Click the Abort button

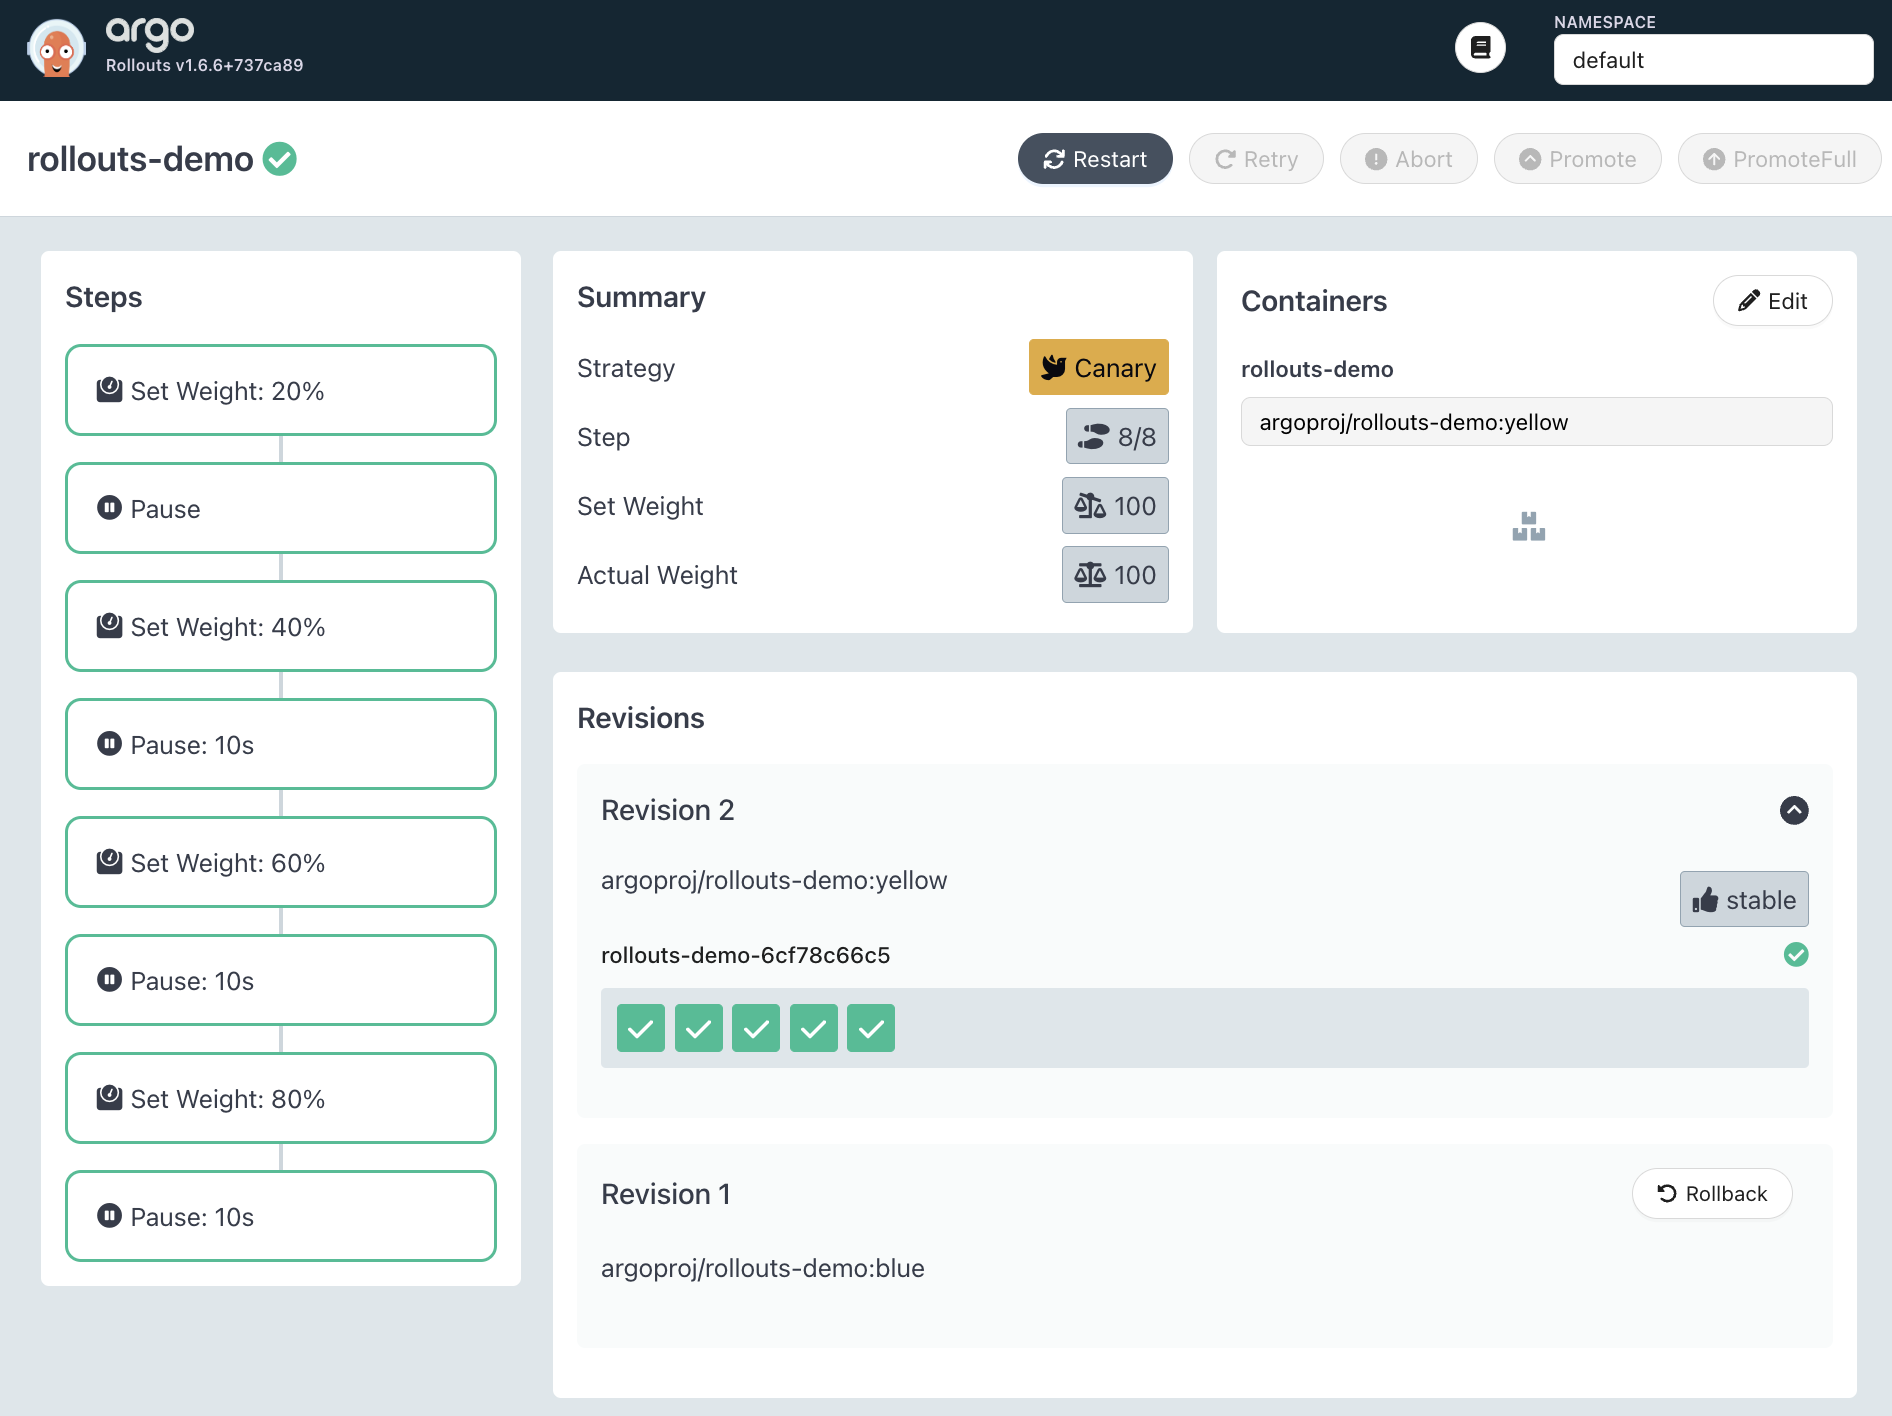click(x=1408, y=159)
